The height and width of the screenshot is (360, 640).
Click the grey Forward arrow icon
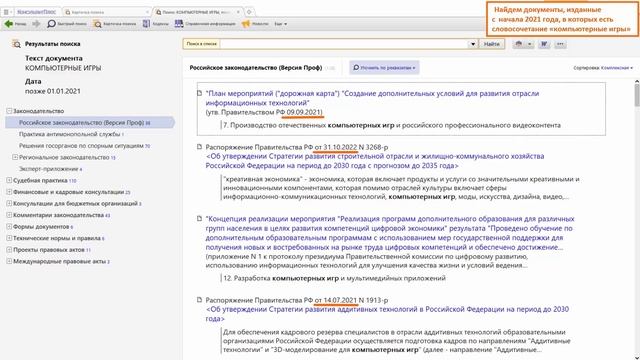coord(36,24)
